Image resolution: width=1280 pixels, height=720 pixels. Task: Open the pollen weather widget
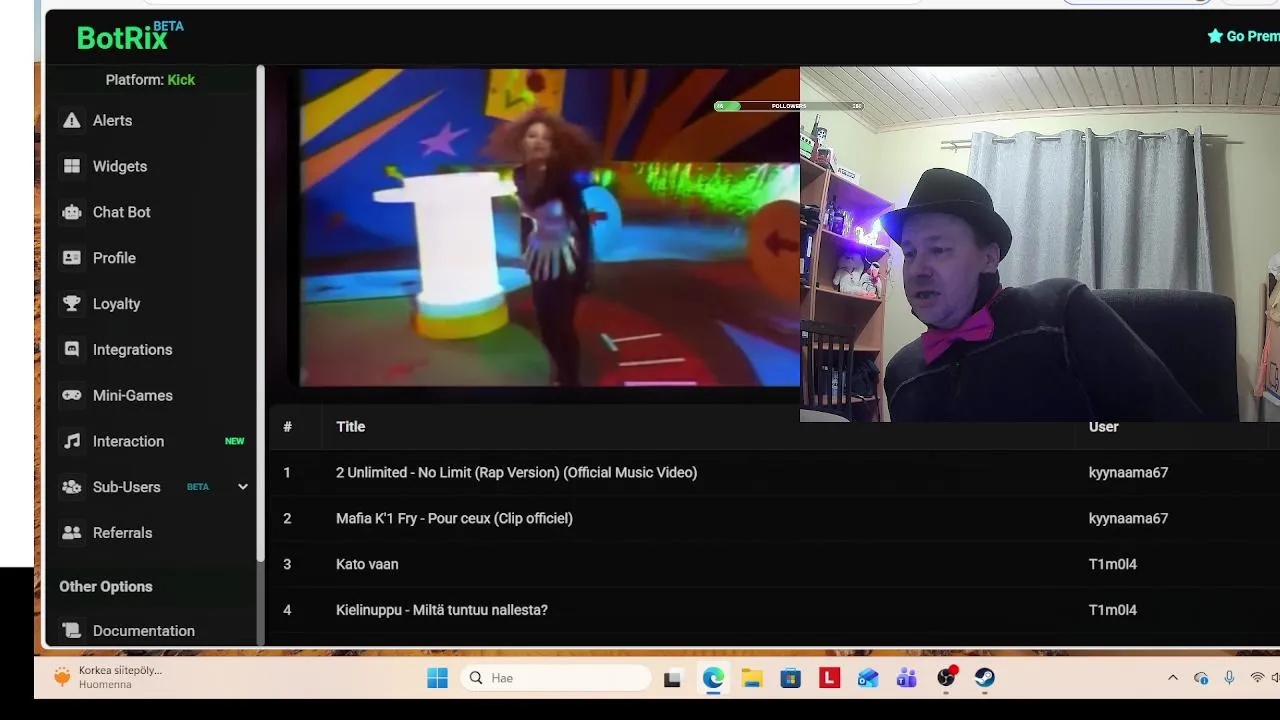point(108,677)
